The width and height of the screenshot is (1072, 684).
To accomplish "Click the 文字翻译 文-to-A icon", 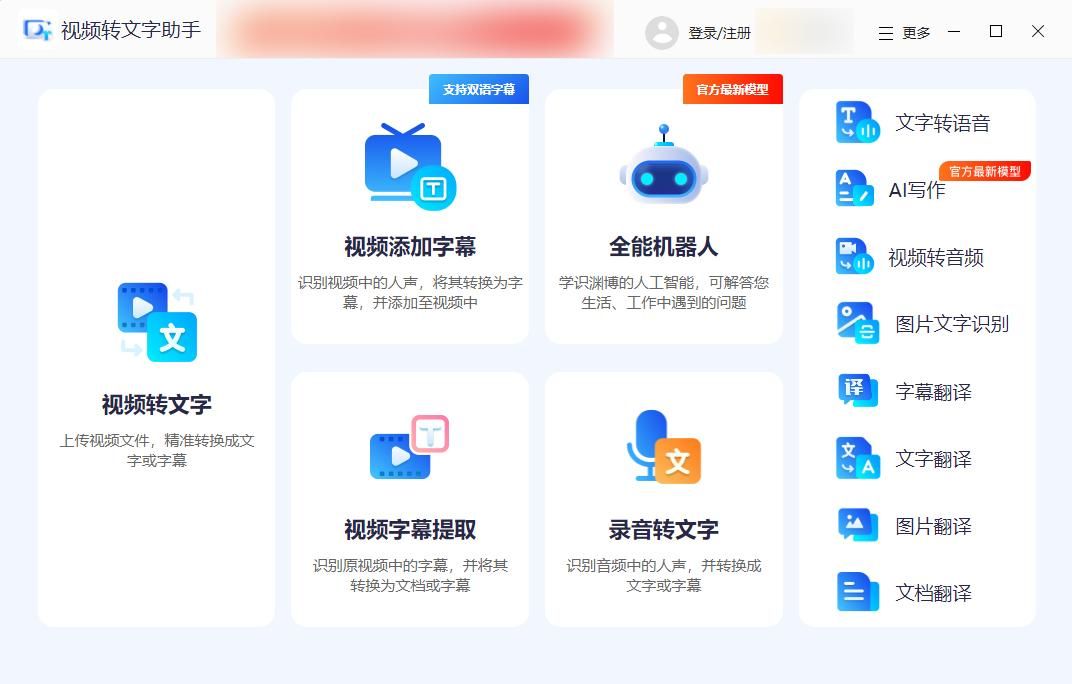I will coord(857,458).
